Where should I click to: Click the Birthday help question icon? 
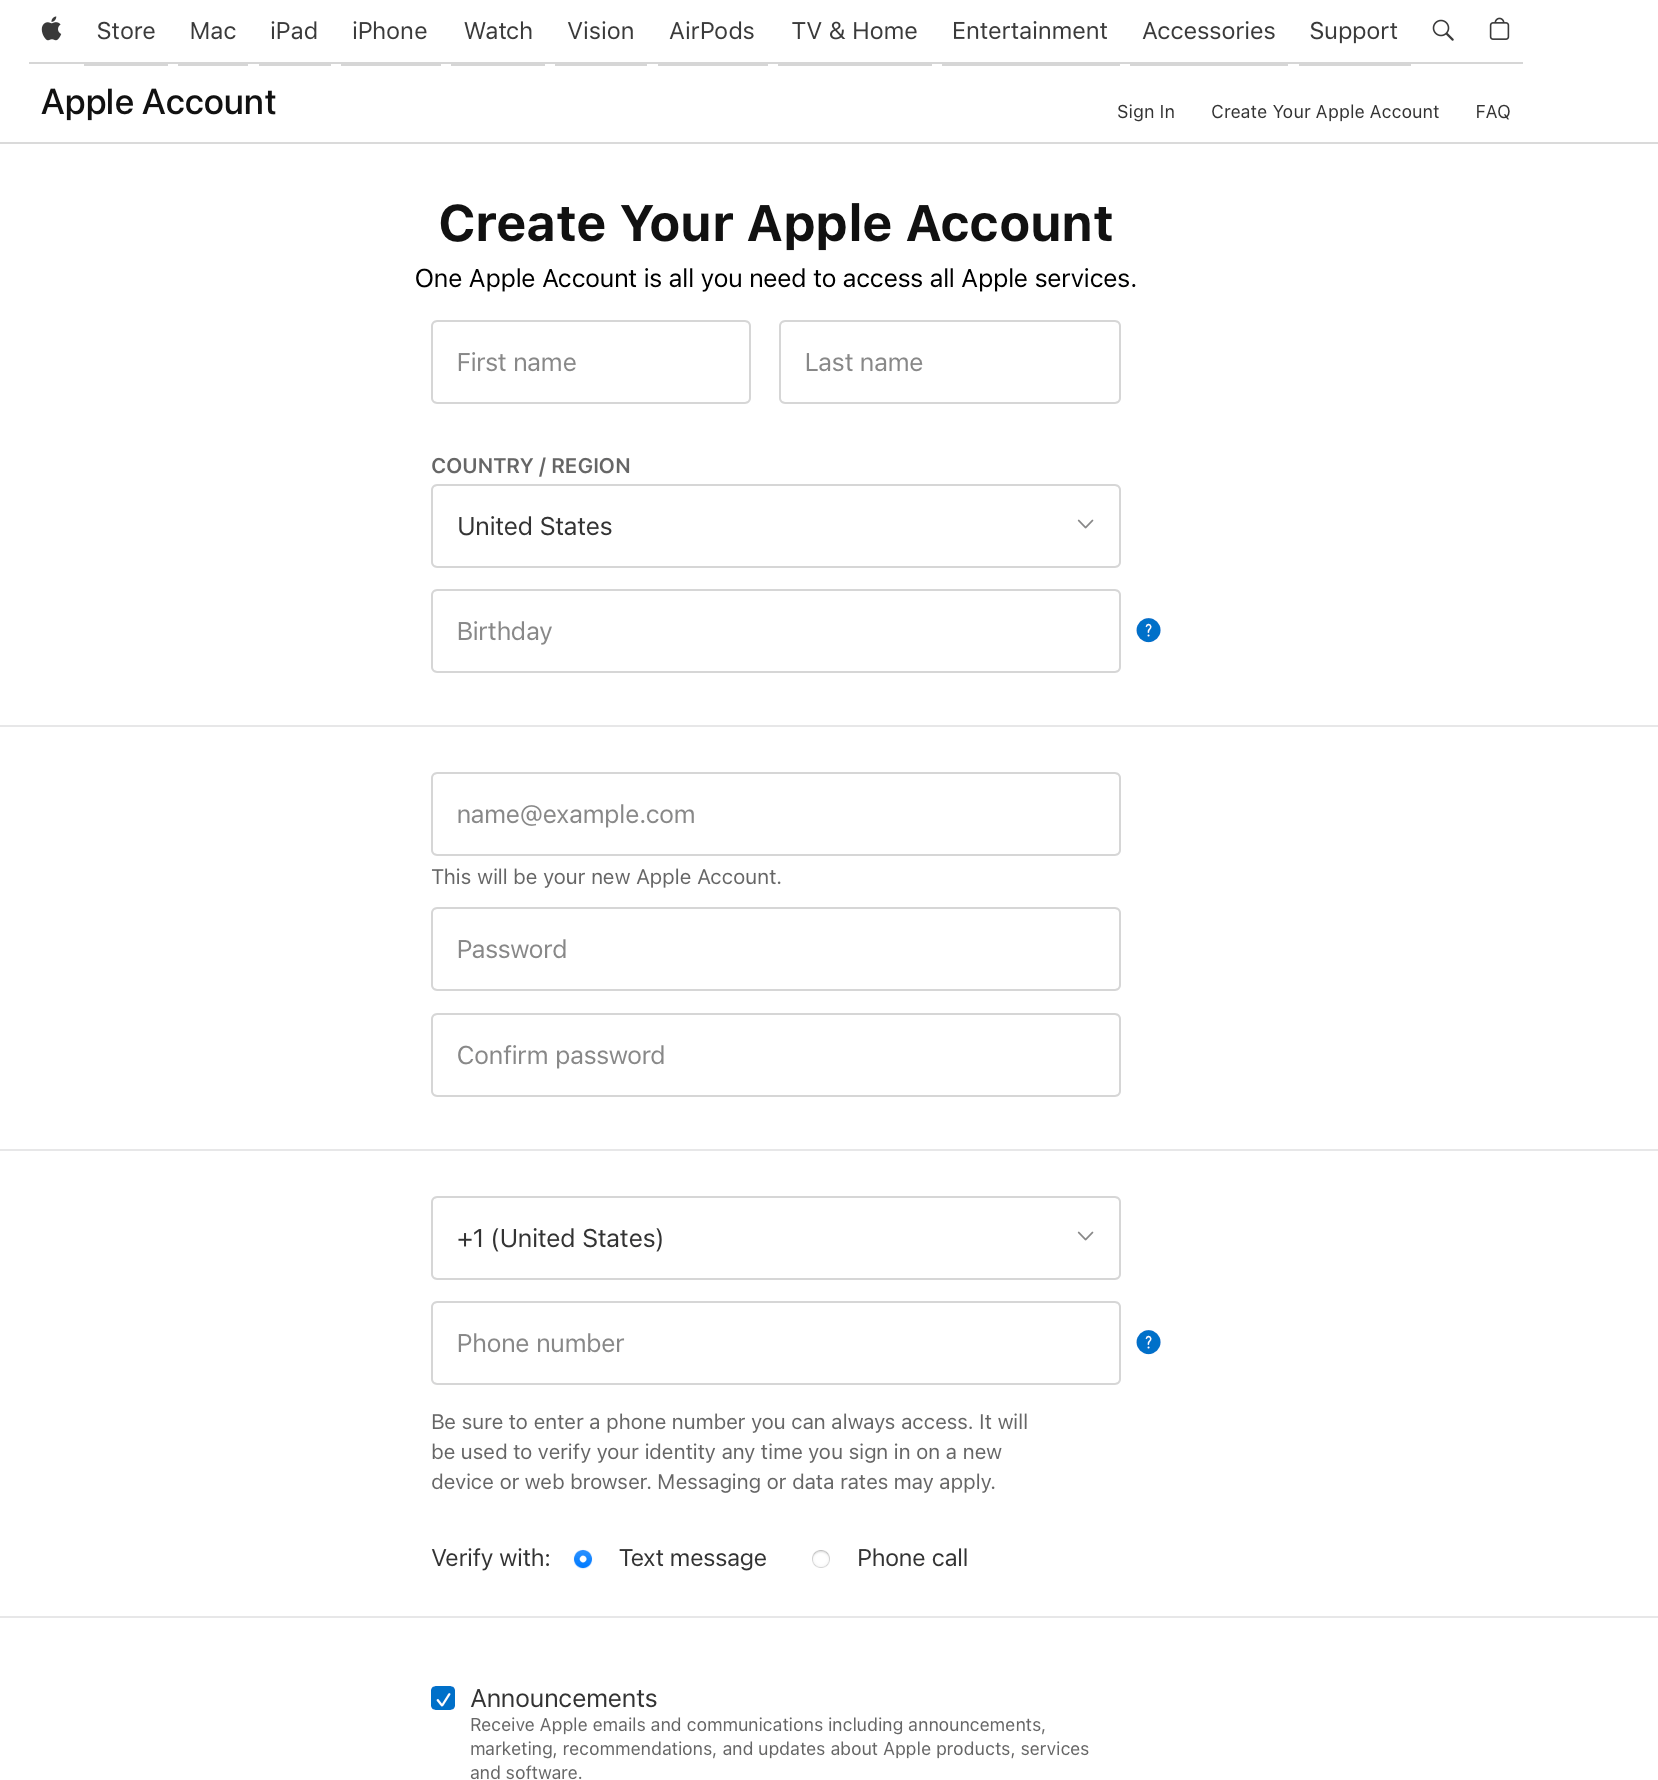(x=1148, y=630)
